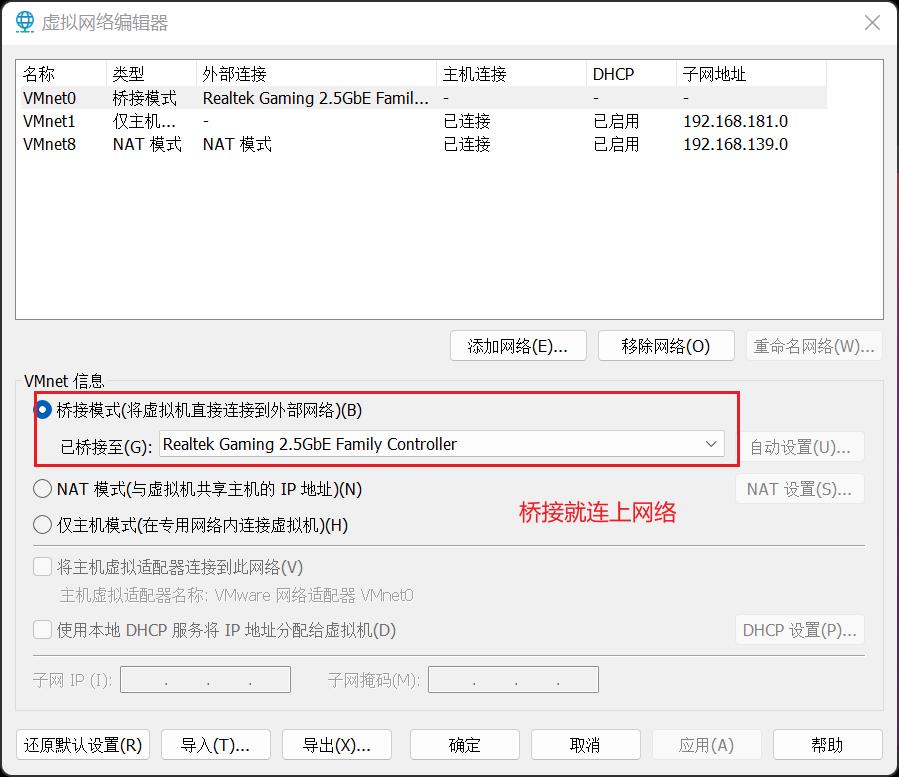Click the 仅主机... type cell of VMnet1
Screen dimensions: 899x777
144,121
